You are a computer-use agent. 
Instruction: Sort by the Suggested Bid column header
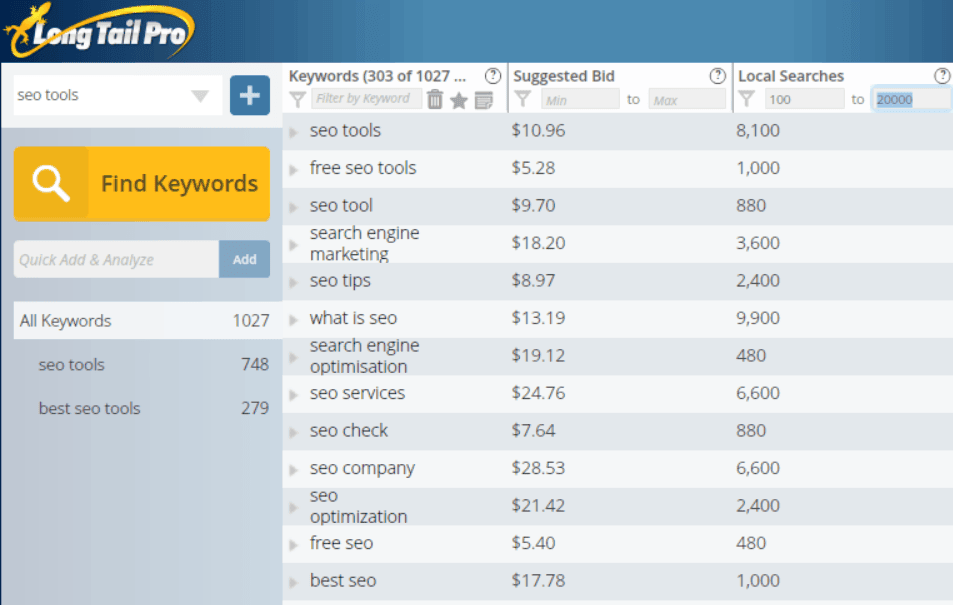coord(564,76)
